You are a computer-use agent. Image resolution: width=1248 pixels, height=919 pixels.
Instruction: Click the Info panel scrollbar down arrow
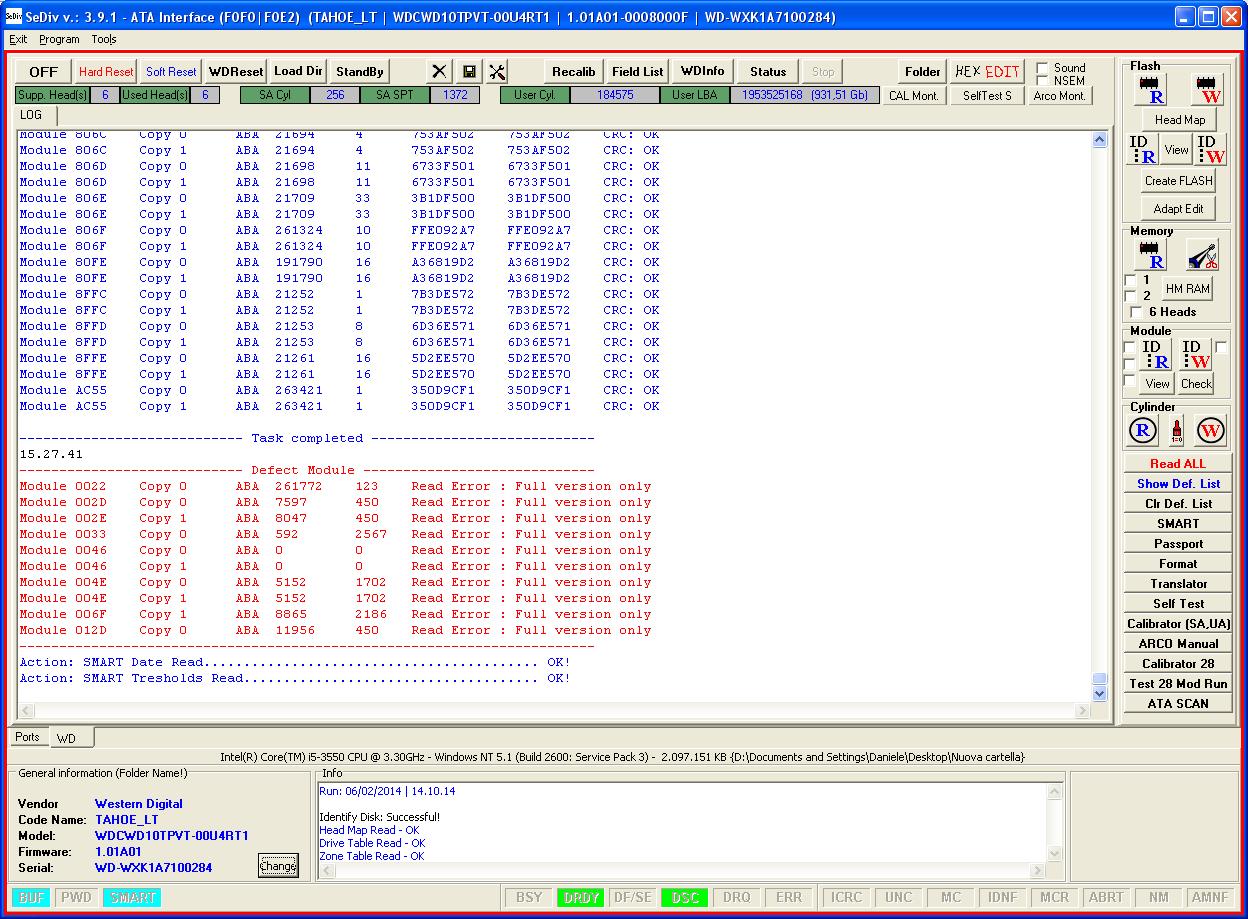coord(1054,854)
